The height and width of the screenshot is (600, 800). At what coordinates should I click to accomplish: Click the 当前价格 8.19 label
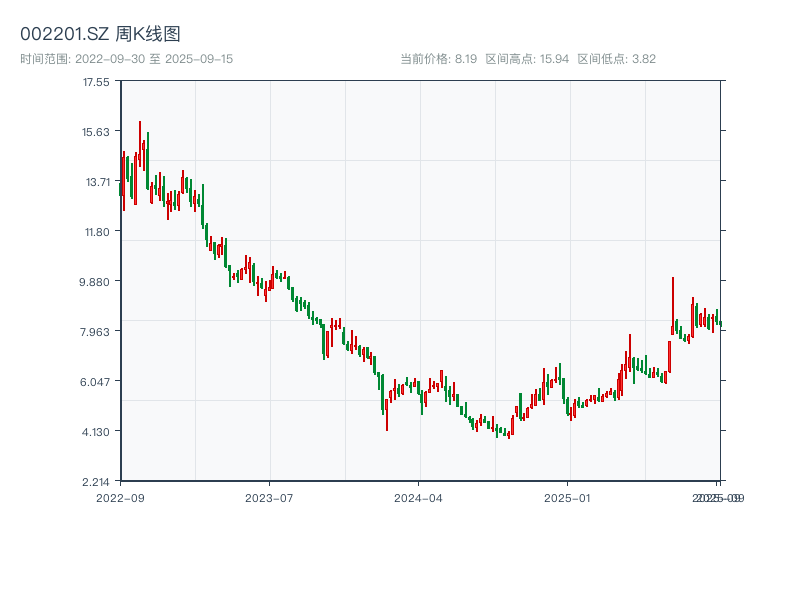438,59
